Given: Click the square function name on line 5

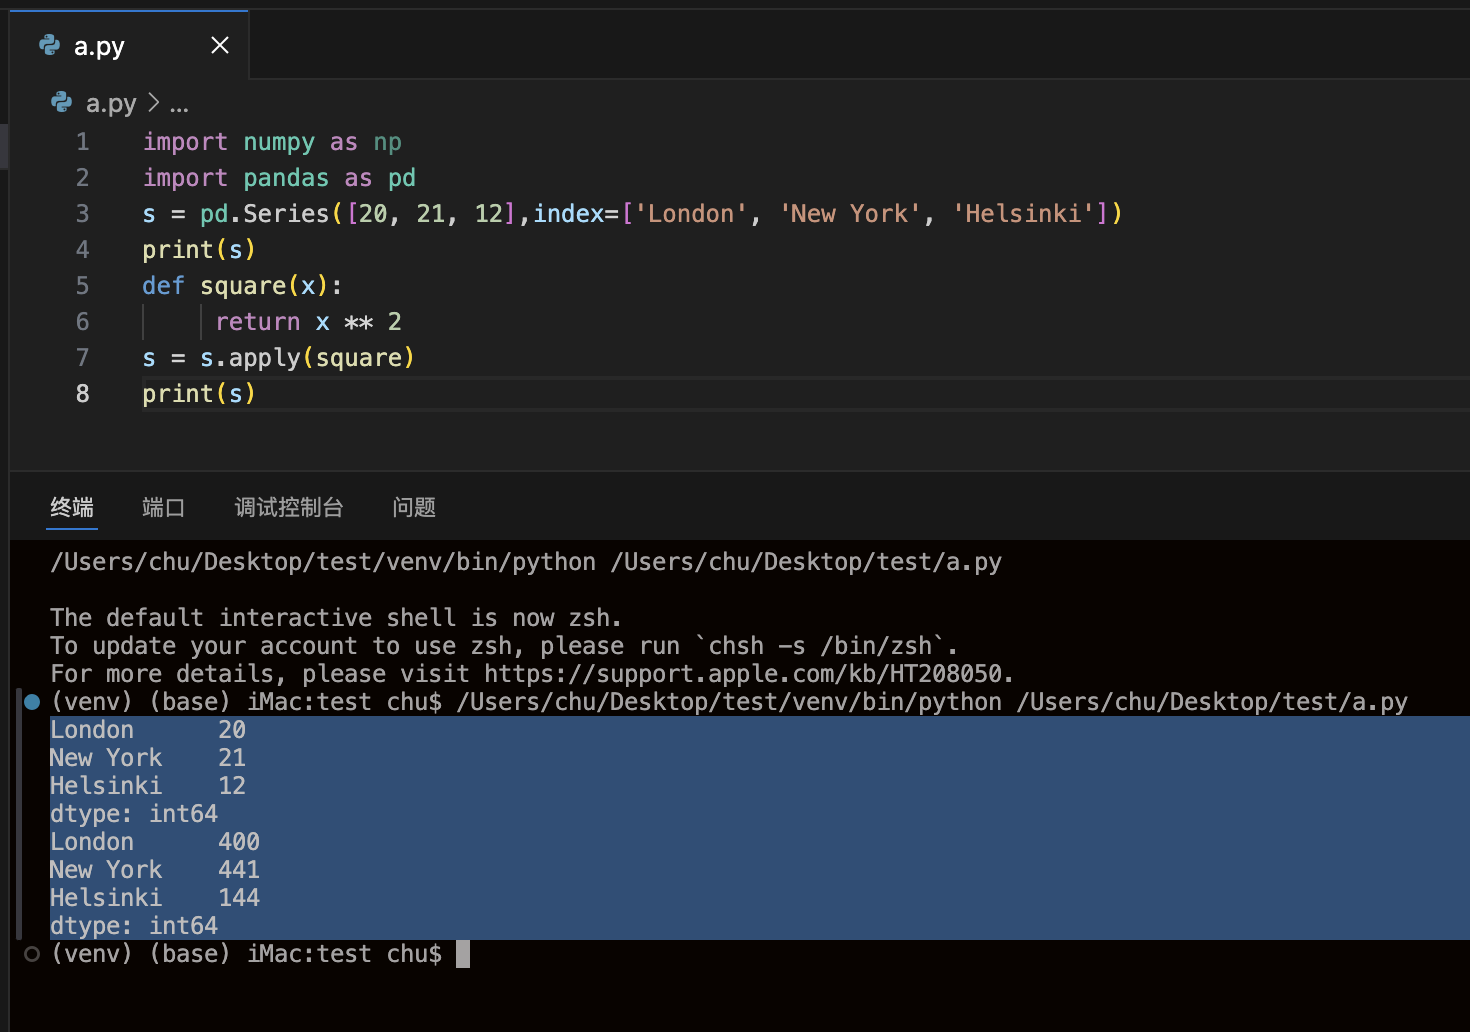Looking at the screenshot, I should click(x=243, y=286).
